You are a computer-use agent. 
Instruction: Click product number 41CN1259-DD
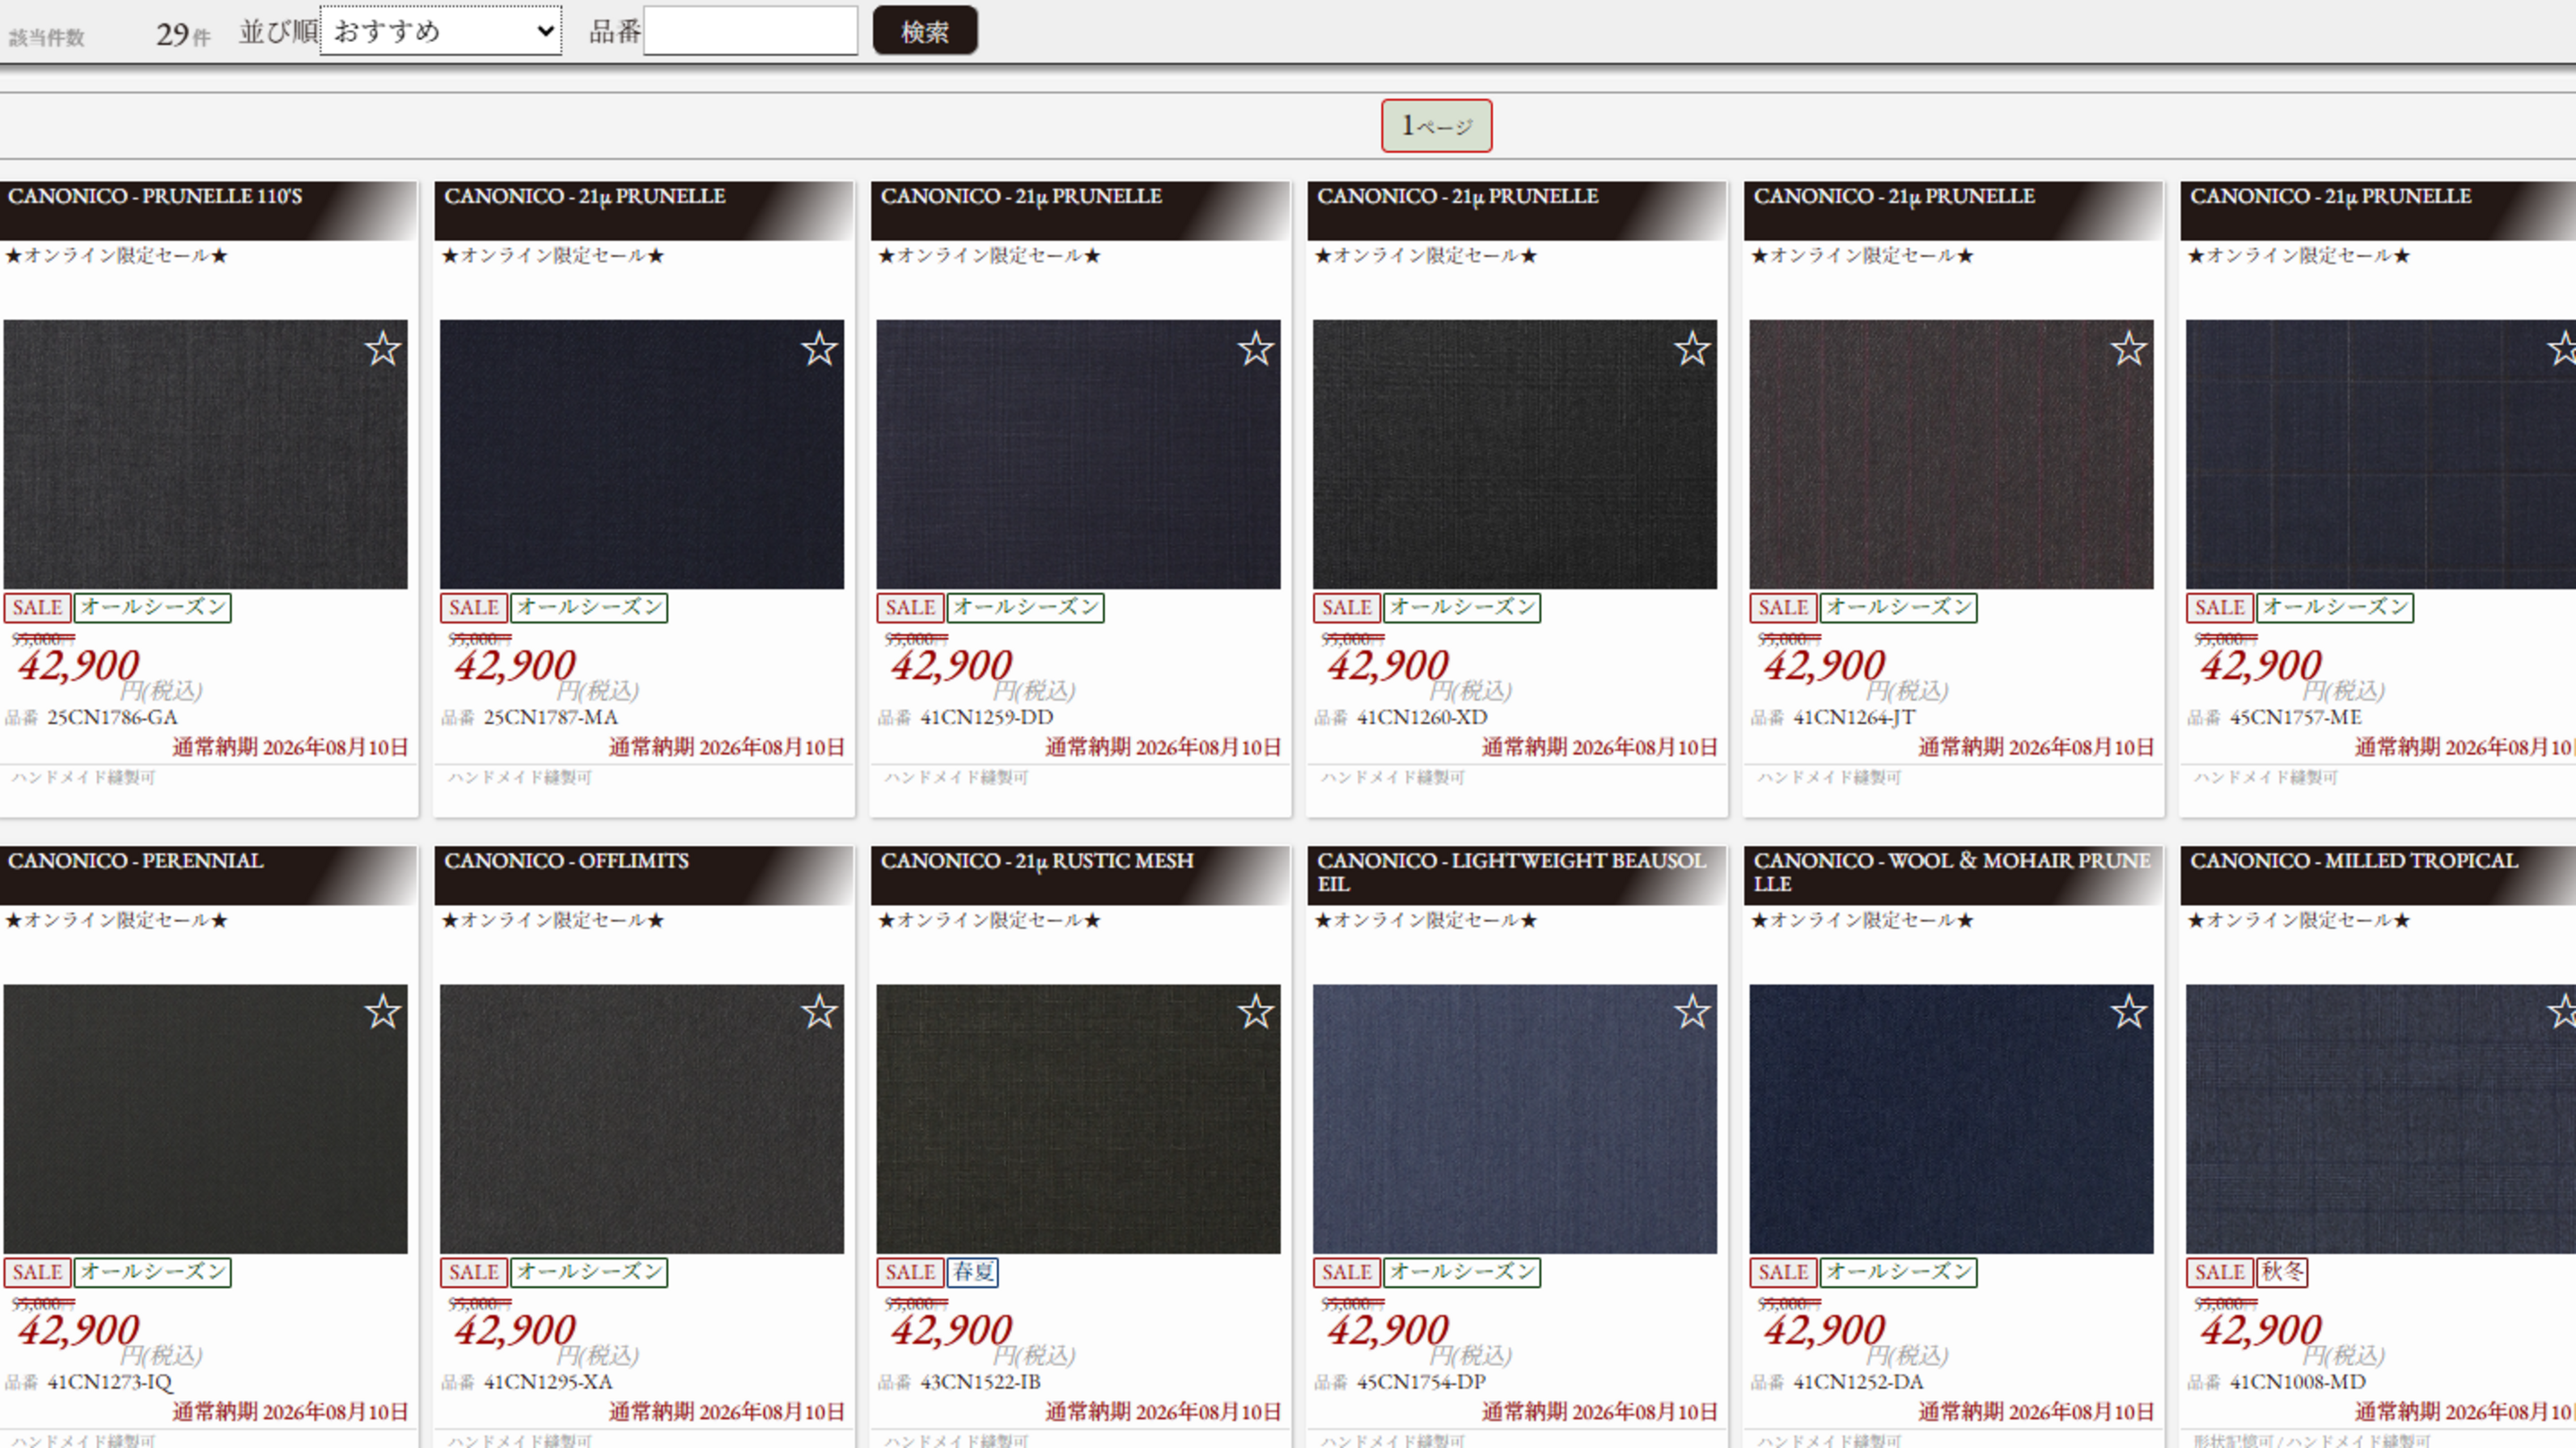[x=987, y=717]
